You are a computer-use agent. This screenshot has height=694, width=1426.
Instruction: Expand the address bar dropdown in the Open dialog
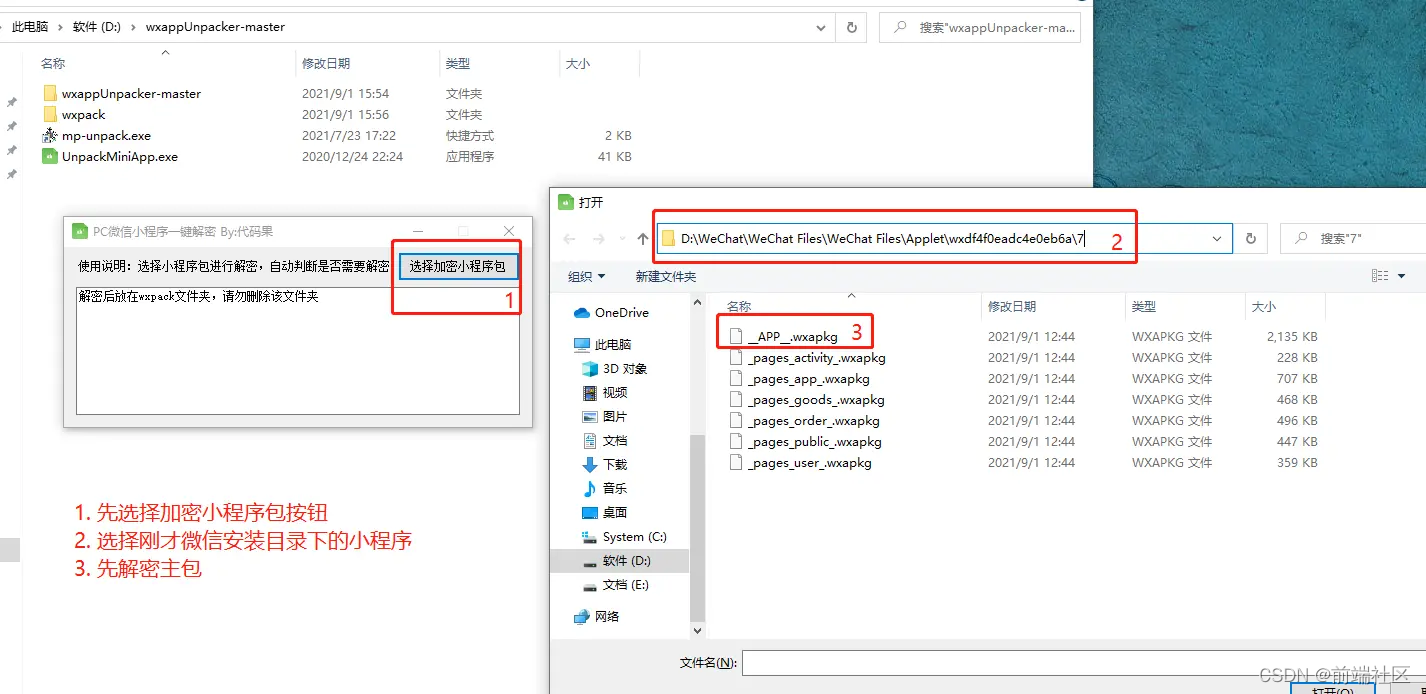(1216, 238)
